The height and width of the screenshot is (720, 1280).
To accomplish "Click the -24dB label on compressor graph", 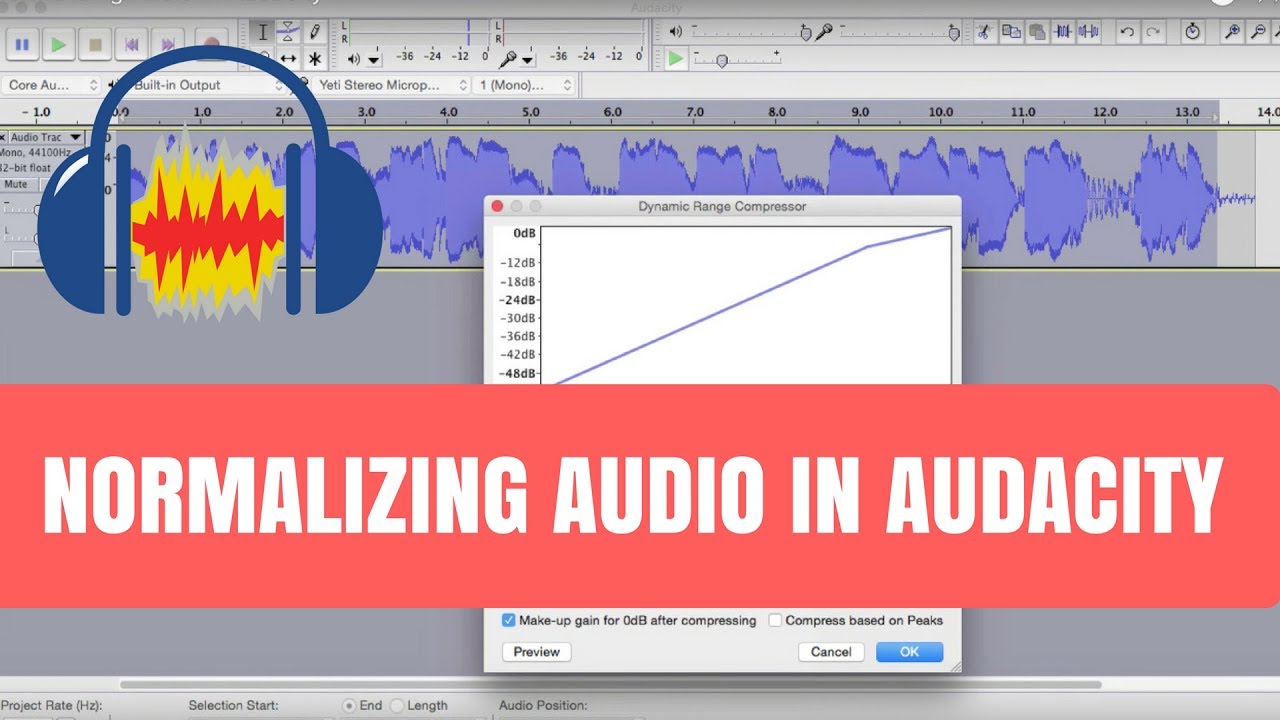I will coord(518,300).
